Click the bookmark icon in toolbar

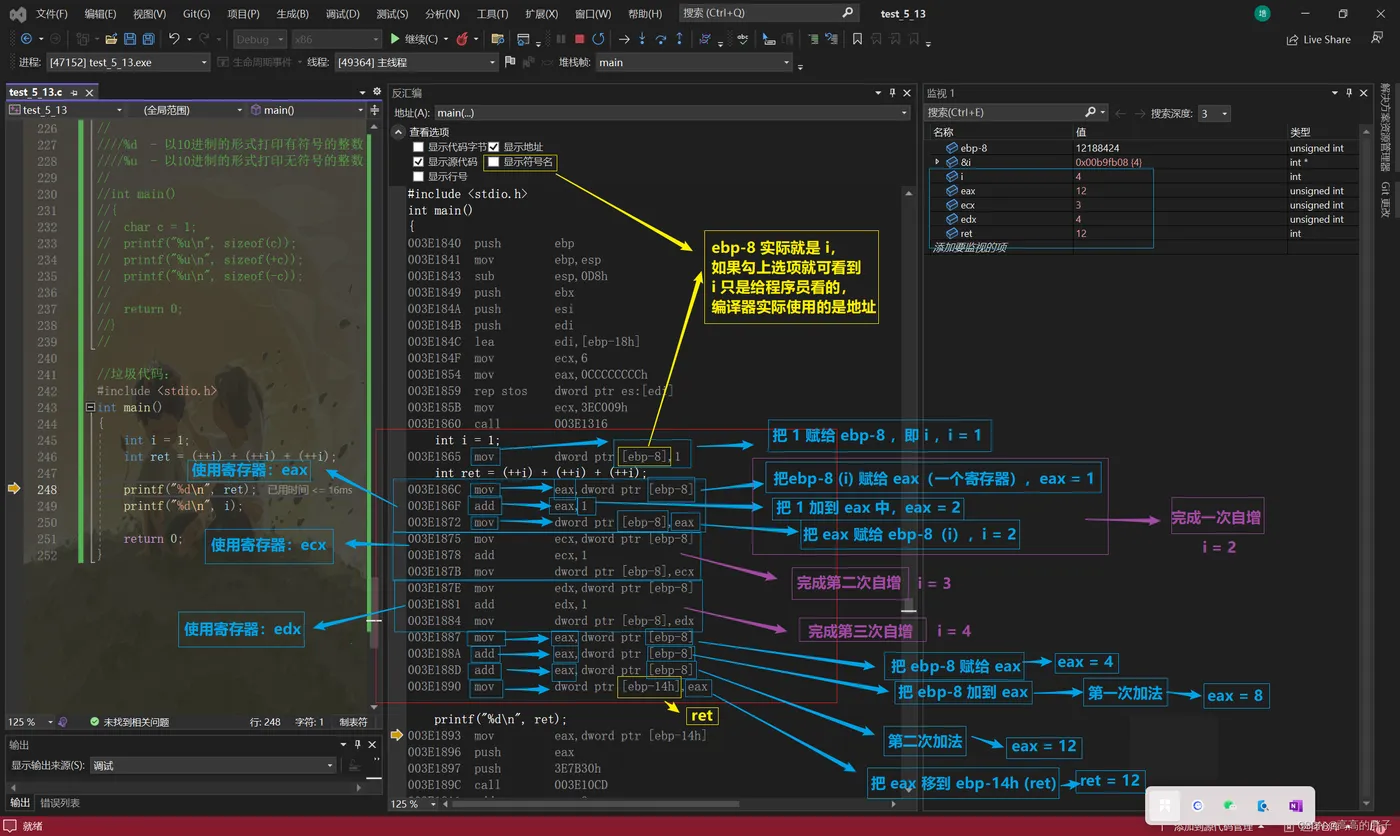pyautogui.click(x=857, y=39)
